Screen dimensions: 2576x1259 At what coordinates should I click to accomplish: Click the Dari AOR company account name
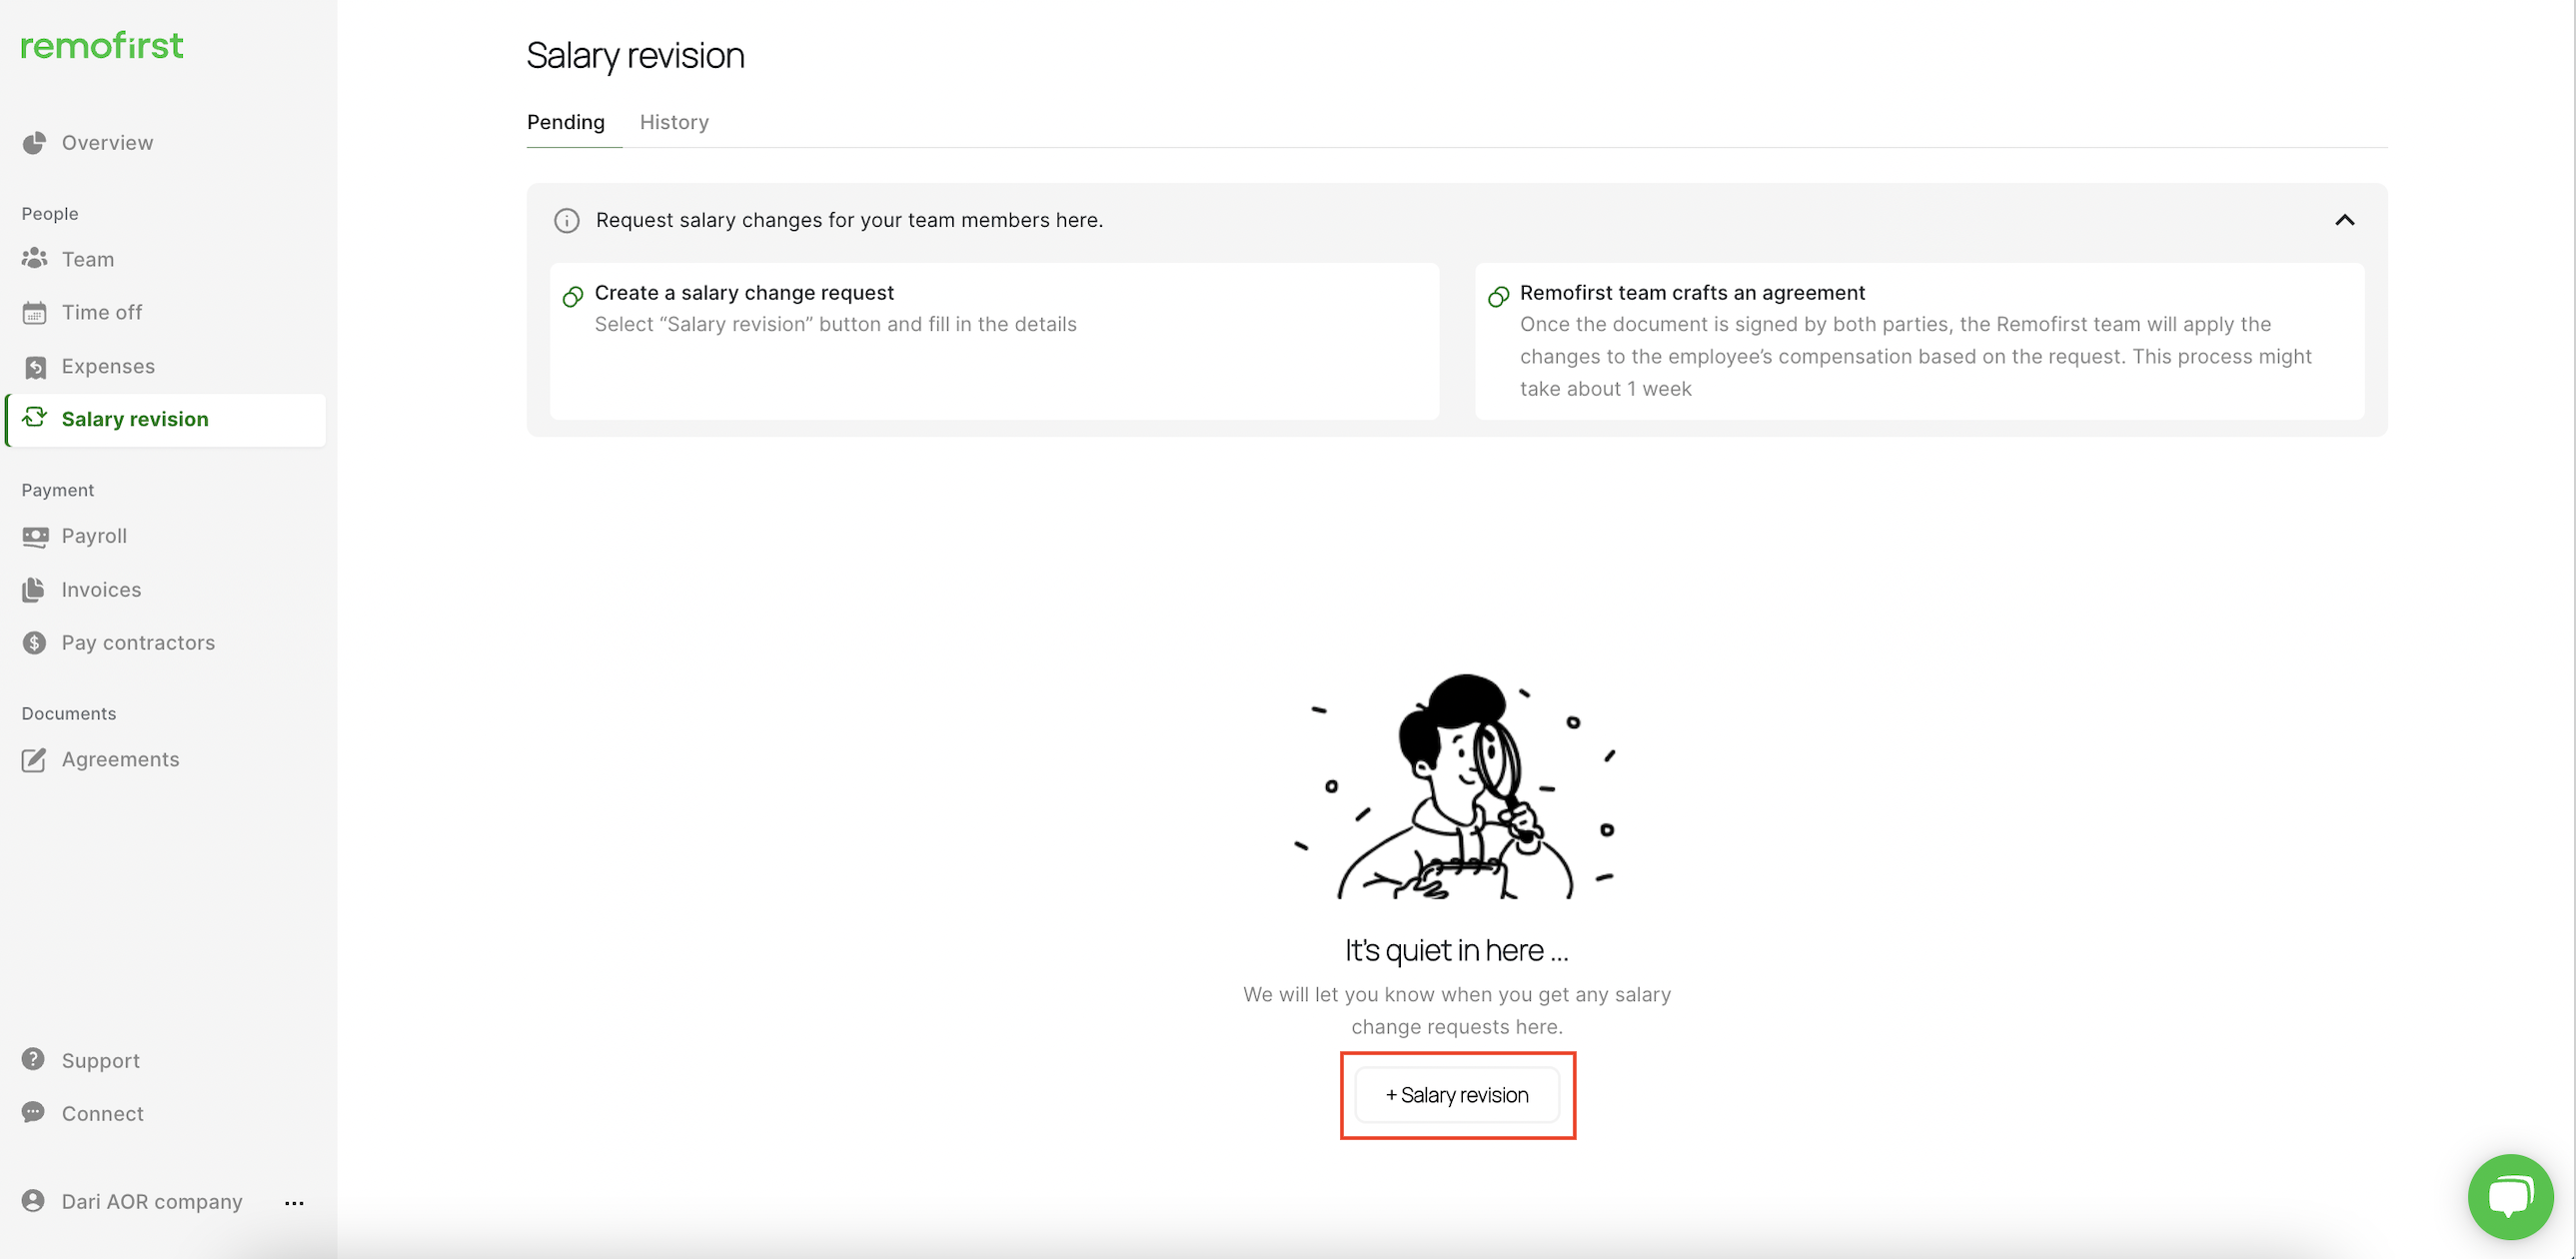coord(152,1202)
